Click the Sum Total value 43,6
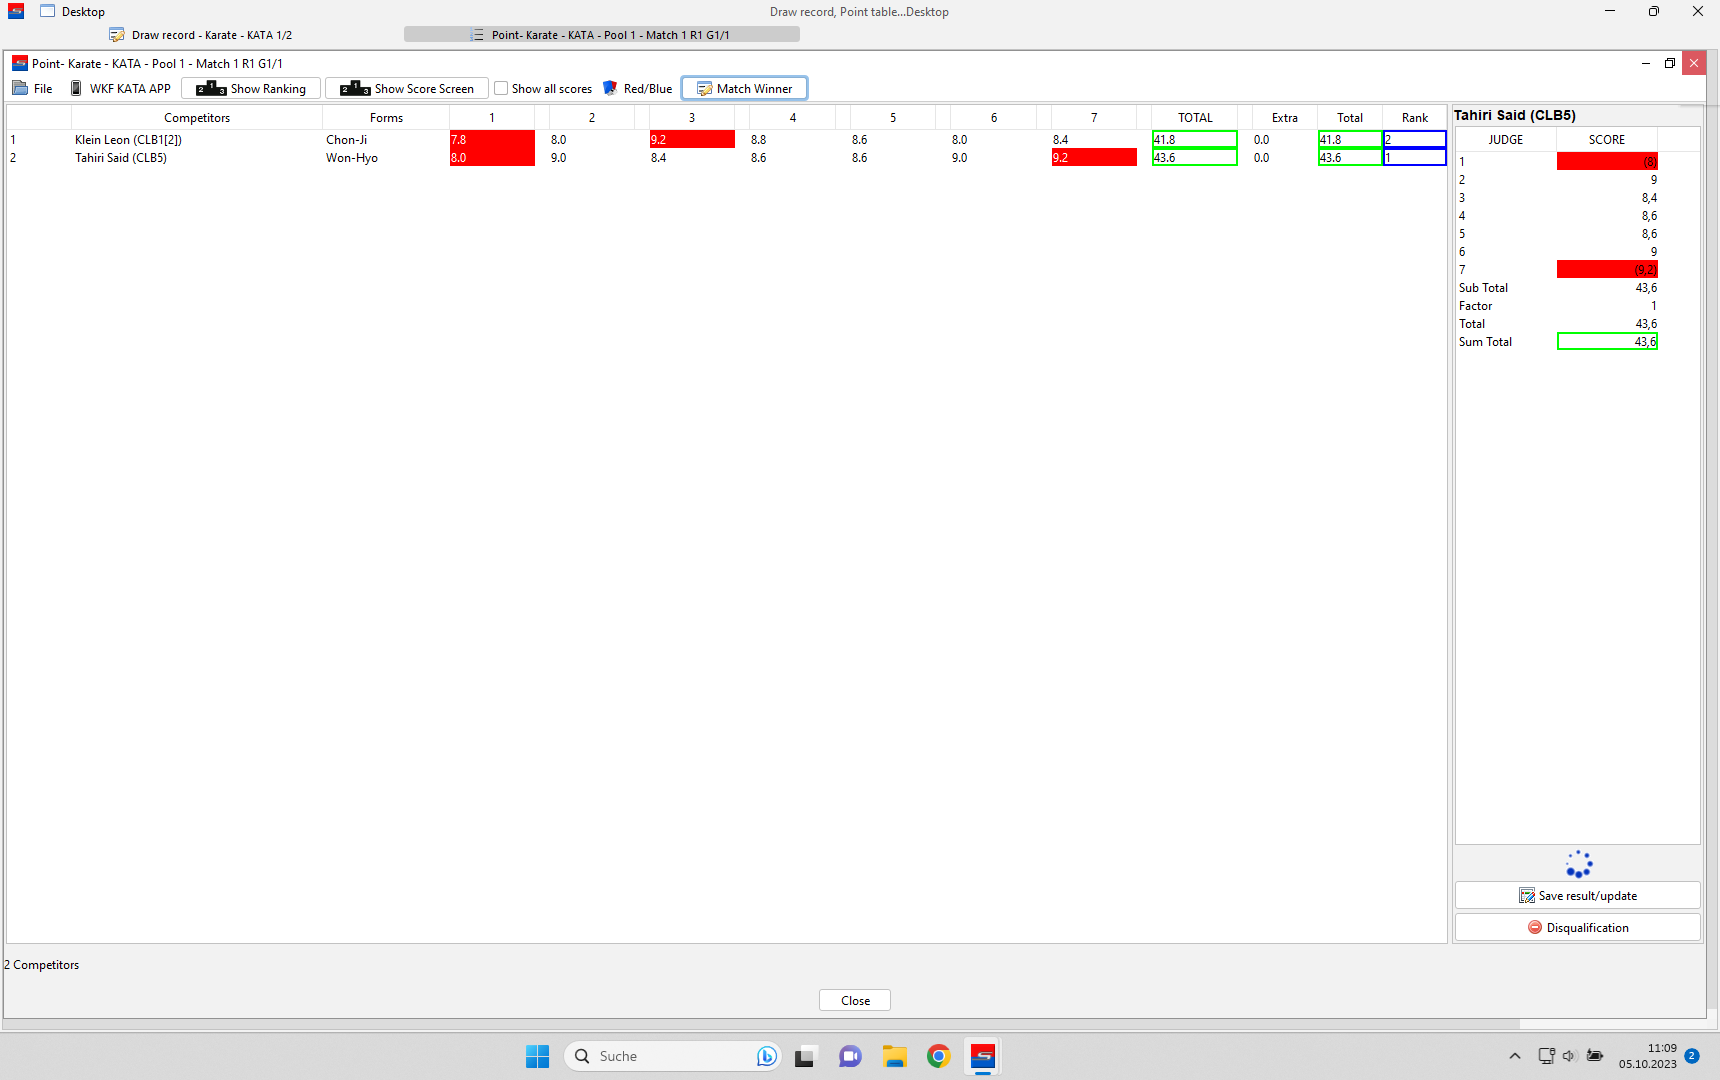Screen dimensions: 1720x1080 point(1607,342)
